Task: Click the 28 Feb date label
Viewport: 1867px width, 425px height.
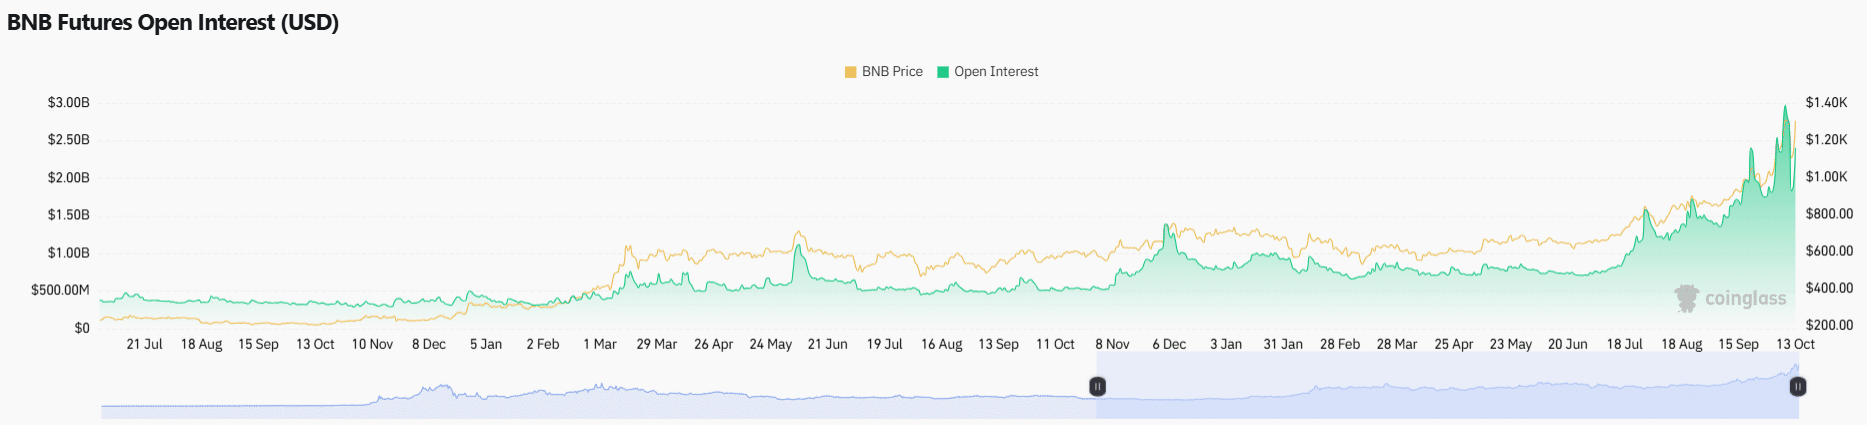Action: tap(1340, 344)
